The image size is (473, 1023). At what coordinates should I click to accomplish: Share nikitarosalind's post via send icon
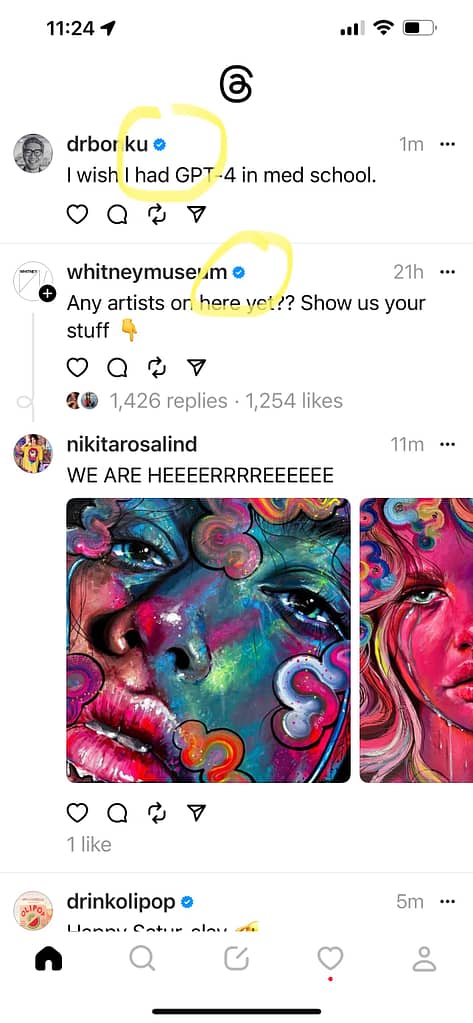point(196,812)
